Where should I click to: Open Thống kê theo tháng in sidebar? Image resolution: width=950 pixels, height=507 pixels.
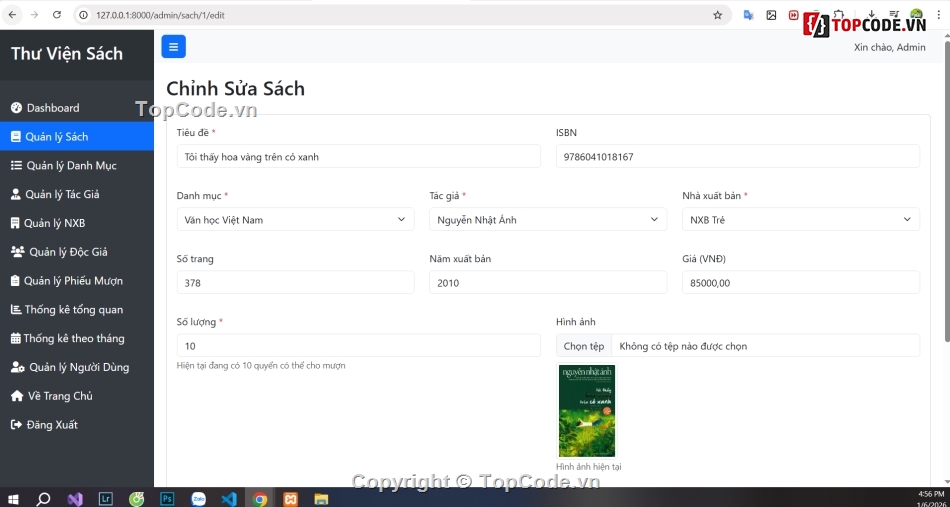[77, 338]
